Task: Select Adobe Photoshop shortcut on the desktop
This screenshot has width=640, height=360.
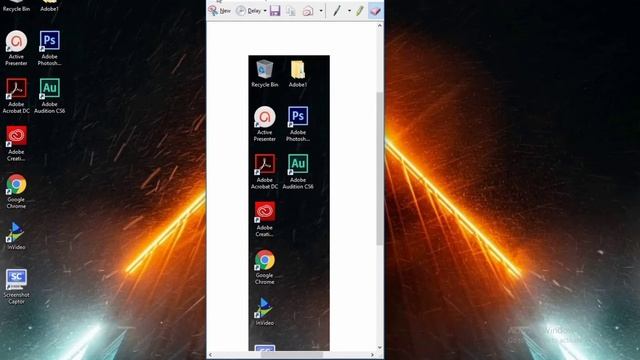Action: coord(49,48)
